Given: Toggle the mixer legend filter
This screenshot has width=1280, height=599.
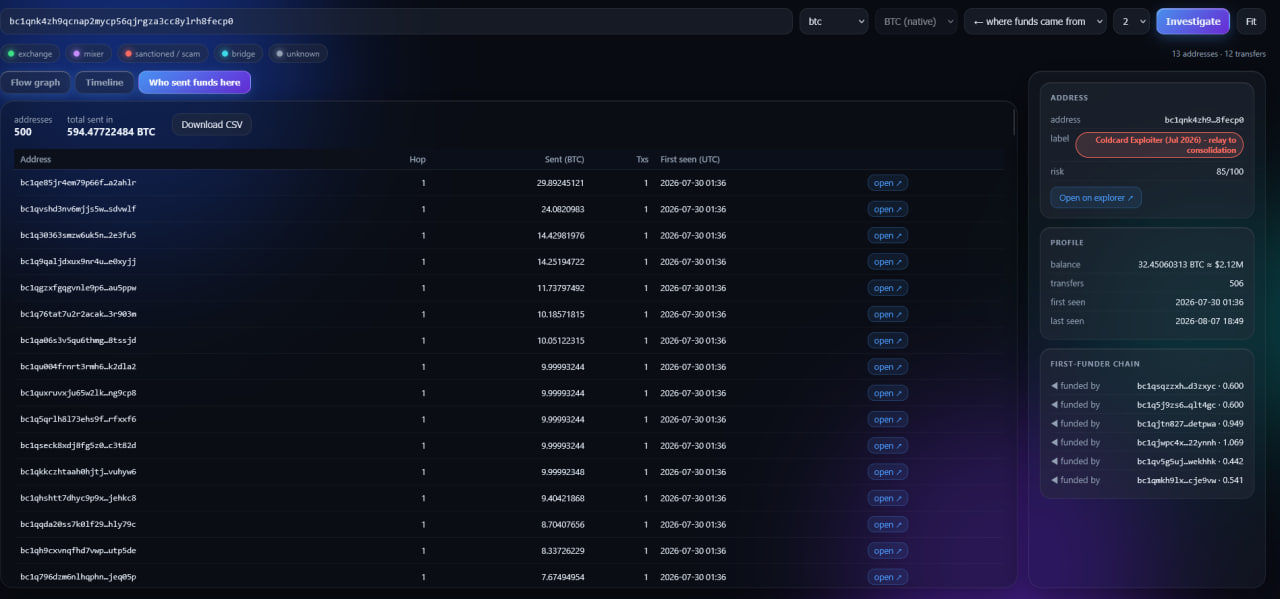Looking at the screenshot, I should click(x=88, y=54).
